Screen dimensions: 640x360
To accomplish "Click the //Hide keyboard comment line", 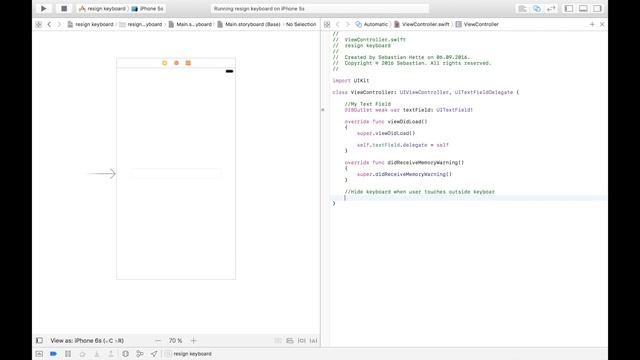I will click(x=420, y=192).
